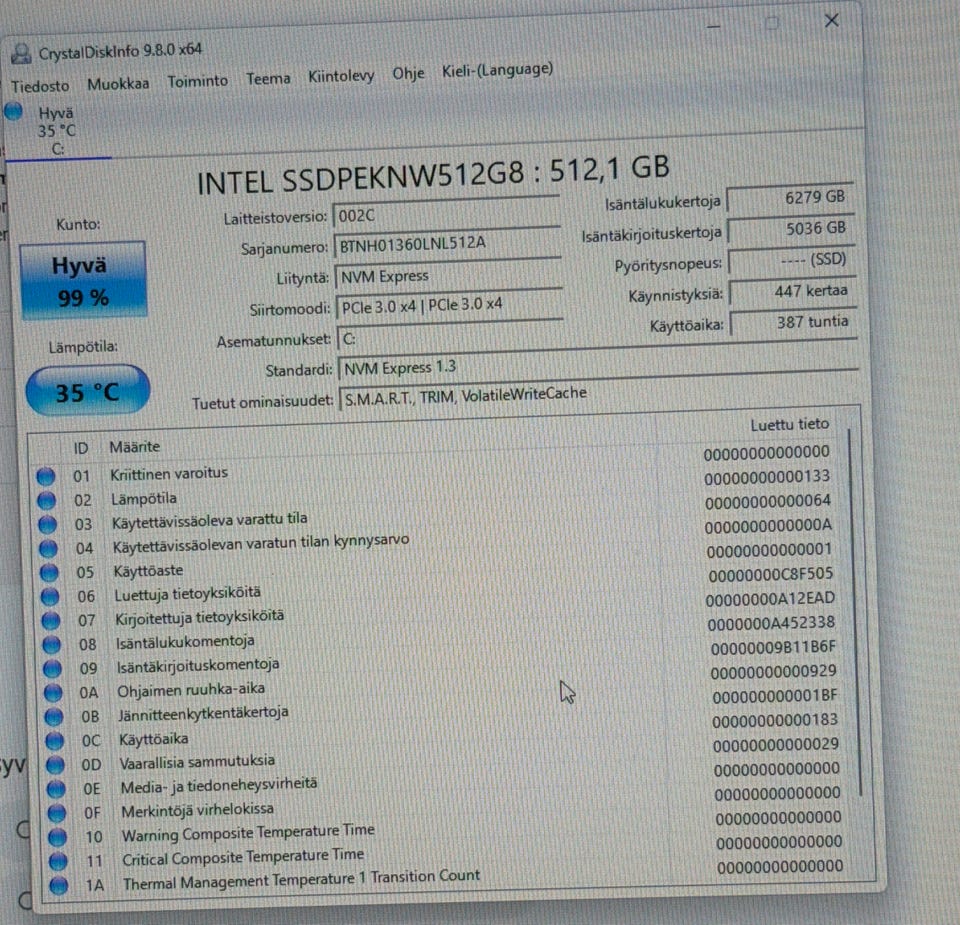960x925 pixels.
Task: Select the Käyttöaste row text
Action: tap(149, 571)
